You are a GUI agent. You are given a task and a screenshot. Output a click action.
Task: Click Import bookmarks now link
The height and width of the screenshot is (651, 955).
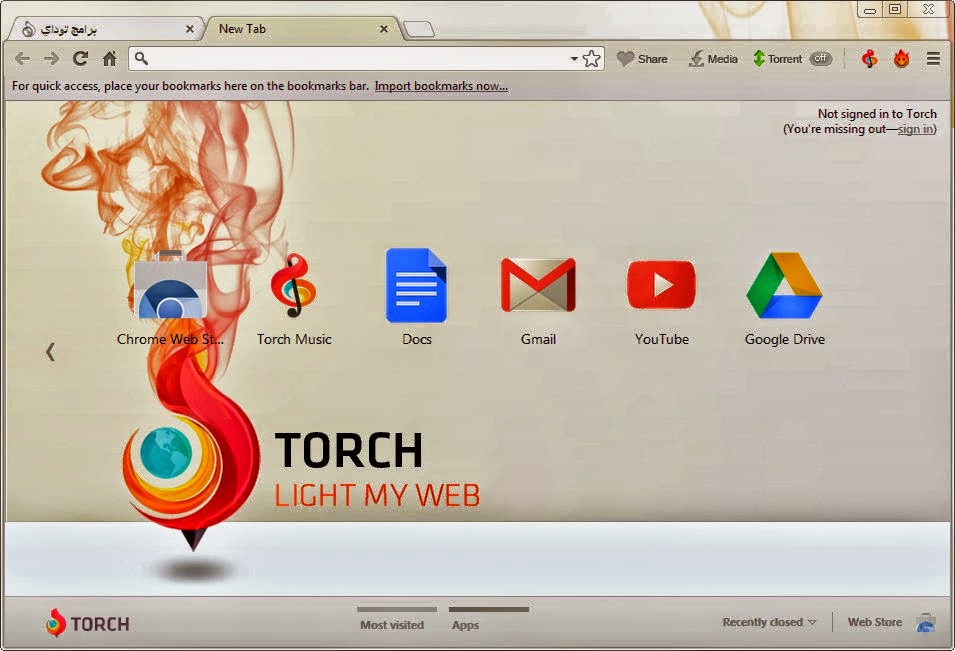[x=441, y=86]
